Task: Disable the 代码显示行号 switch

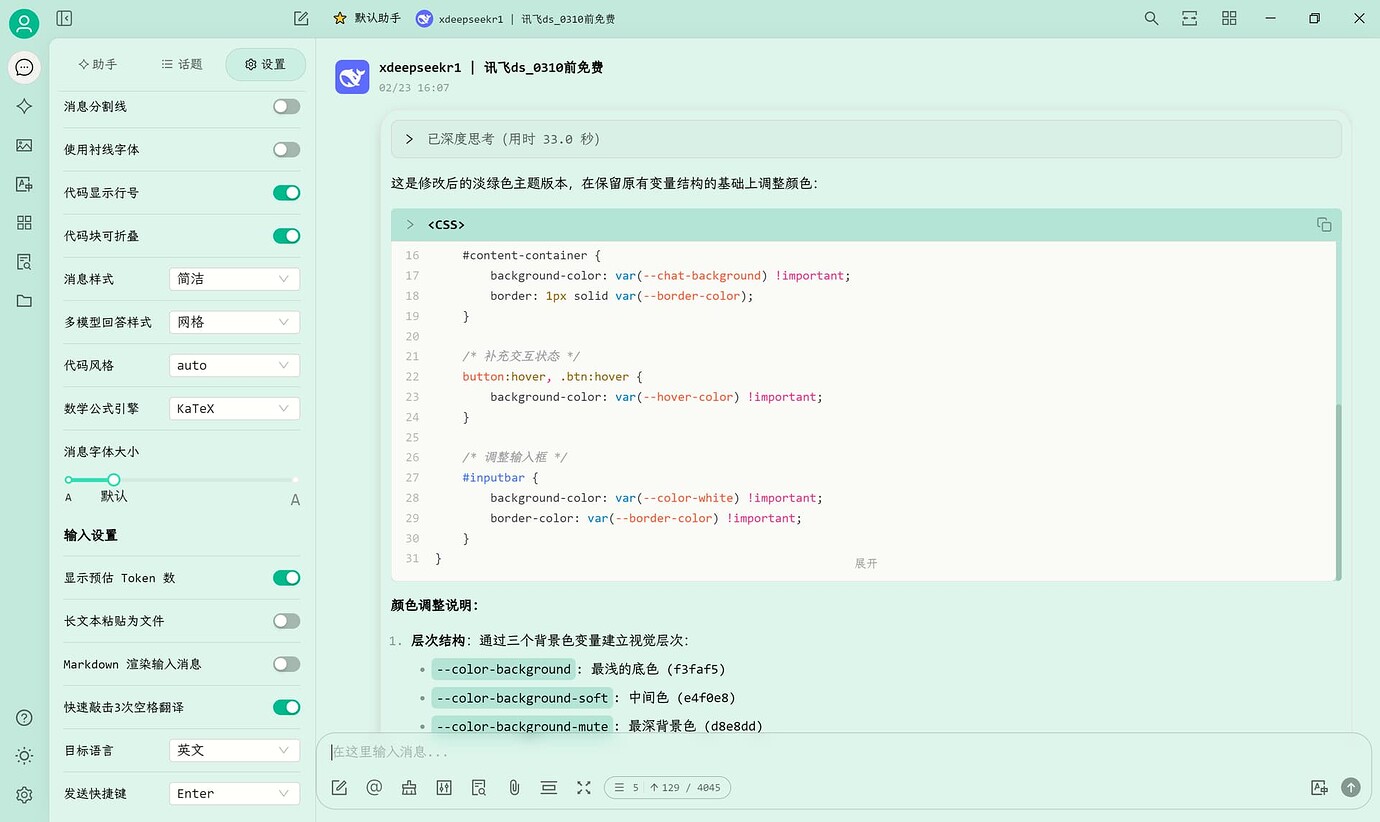Action: point(287,193)
